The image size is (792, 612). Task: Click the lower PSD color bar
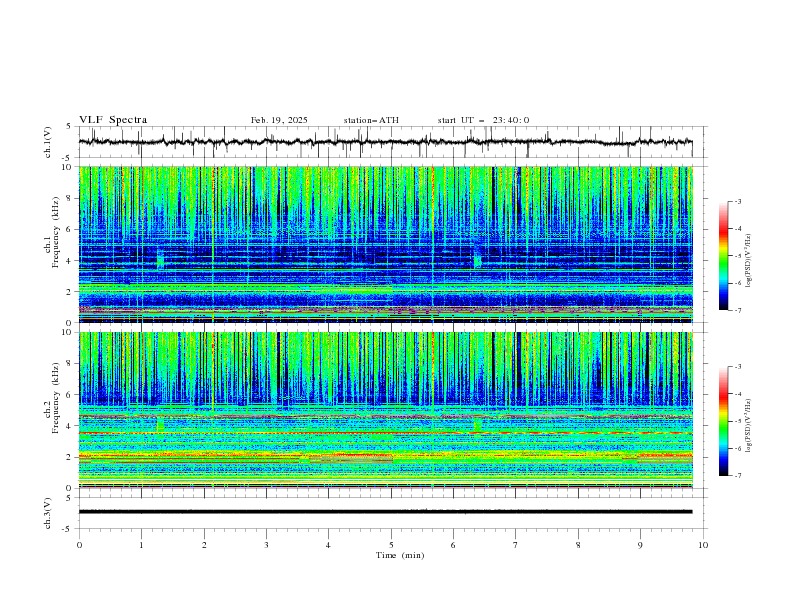[724, 421]
